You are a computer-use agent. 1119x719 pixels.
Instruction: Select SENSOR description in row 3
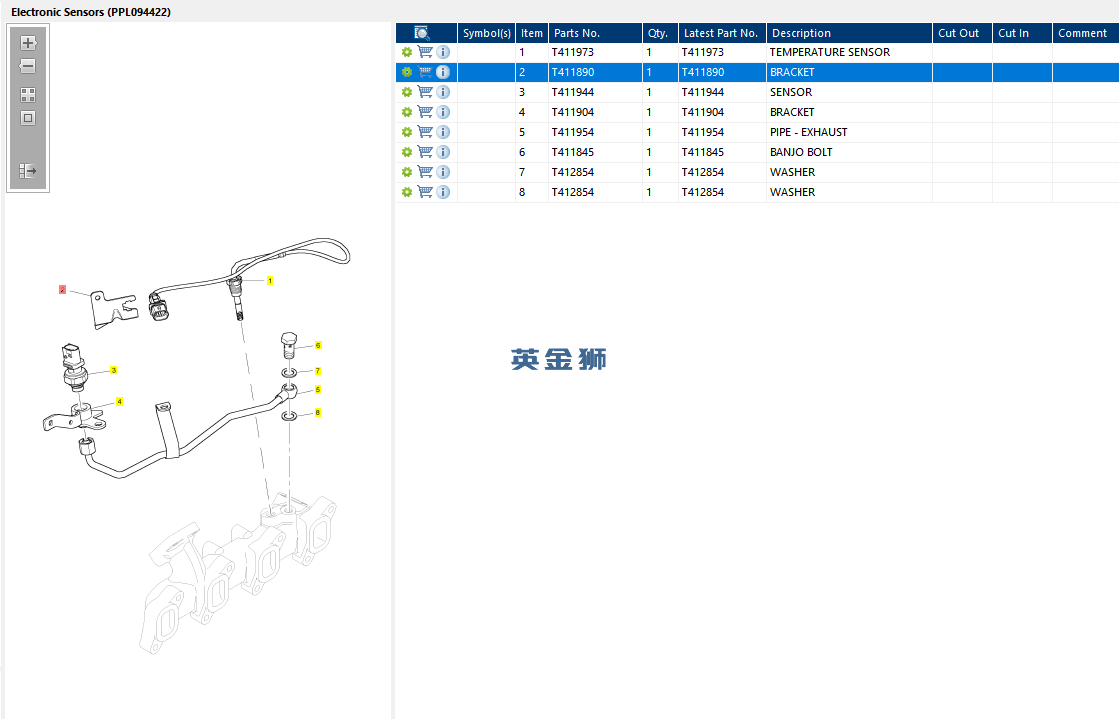[x=849, y=92]
